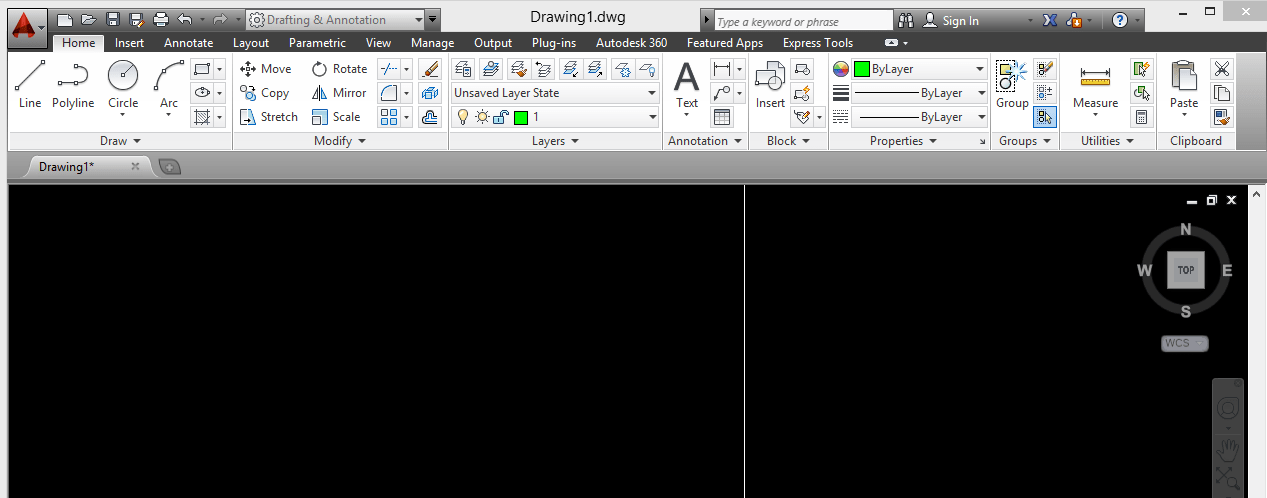Use the Rotate command
Screen dimensions: 1267x498
pyautogui.click(x=340, y=69)
